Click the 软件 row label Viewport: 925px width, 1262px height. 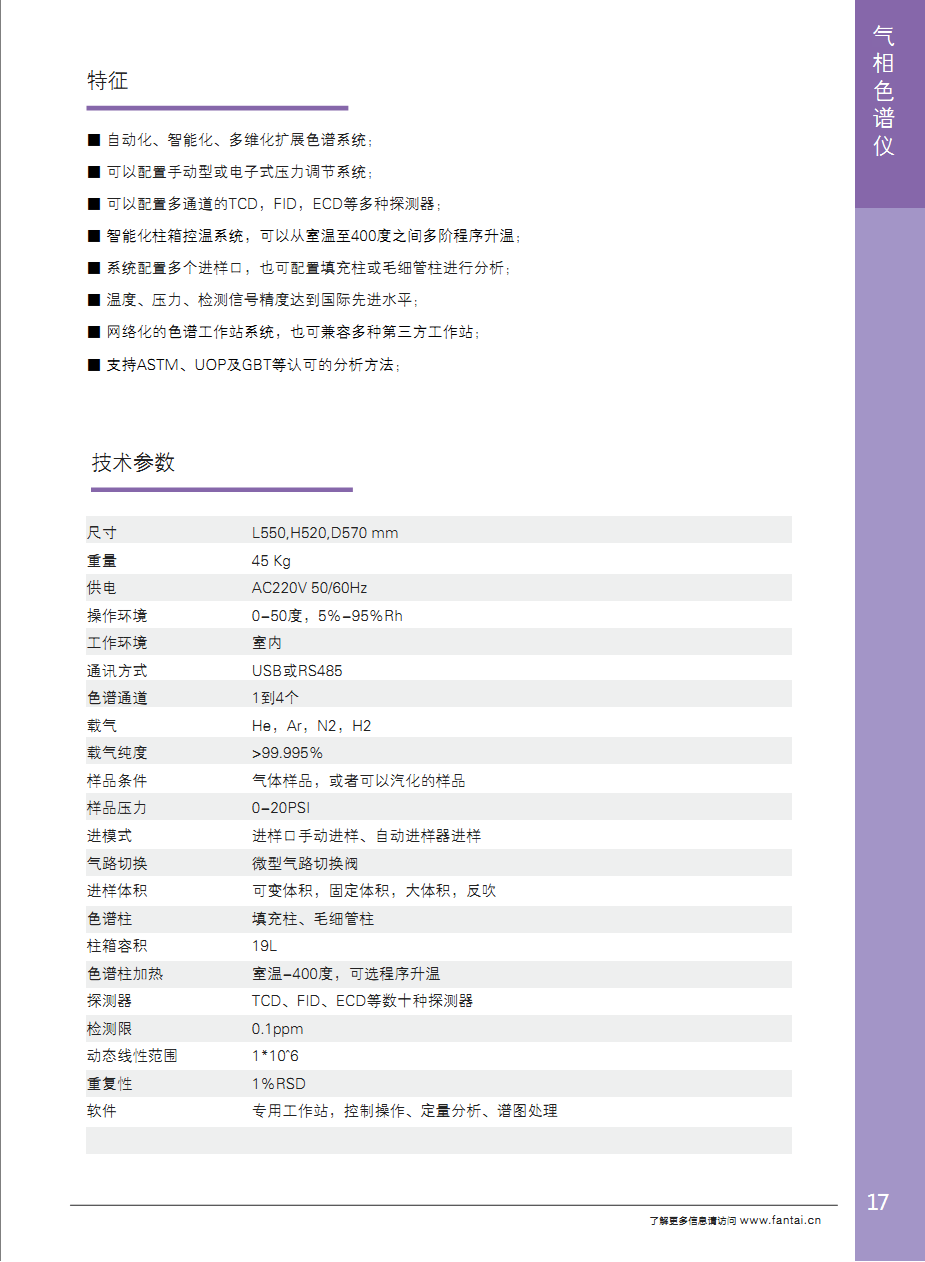click(102, 1111)
